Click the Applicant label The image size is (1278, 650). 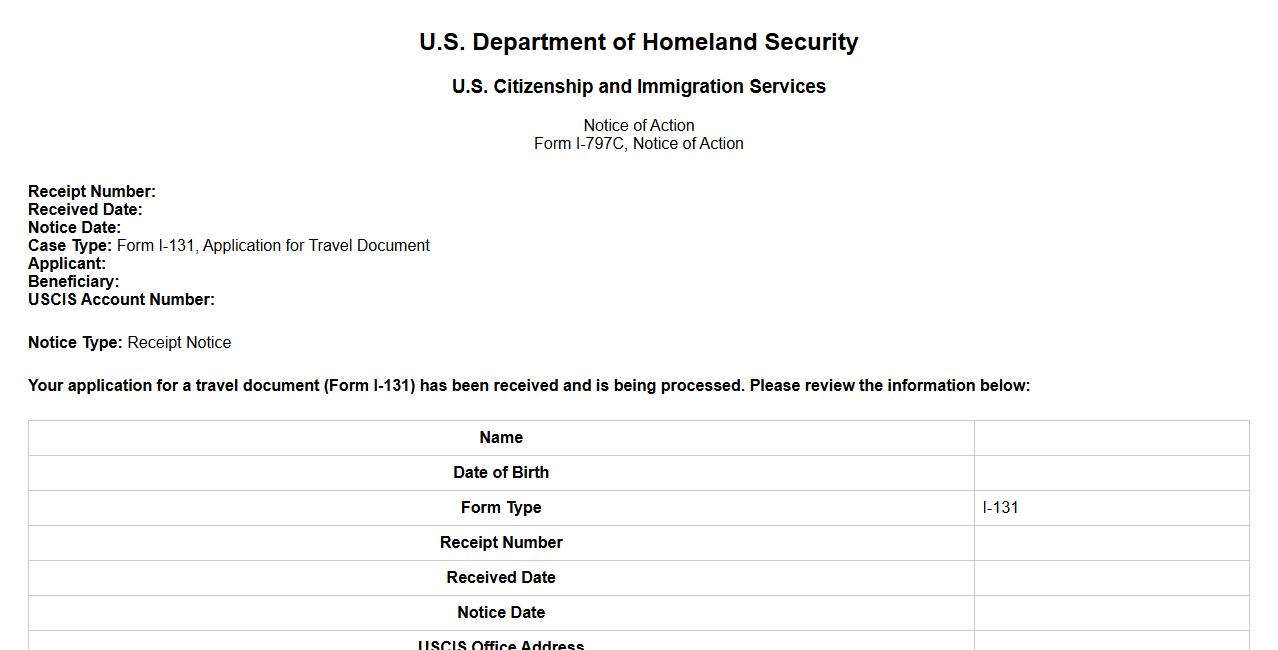pos(67,264)
